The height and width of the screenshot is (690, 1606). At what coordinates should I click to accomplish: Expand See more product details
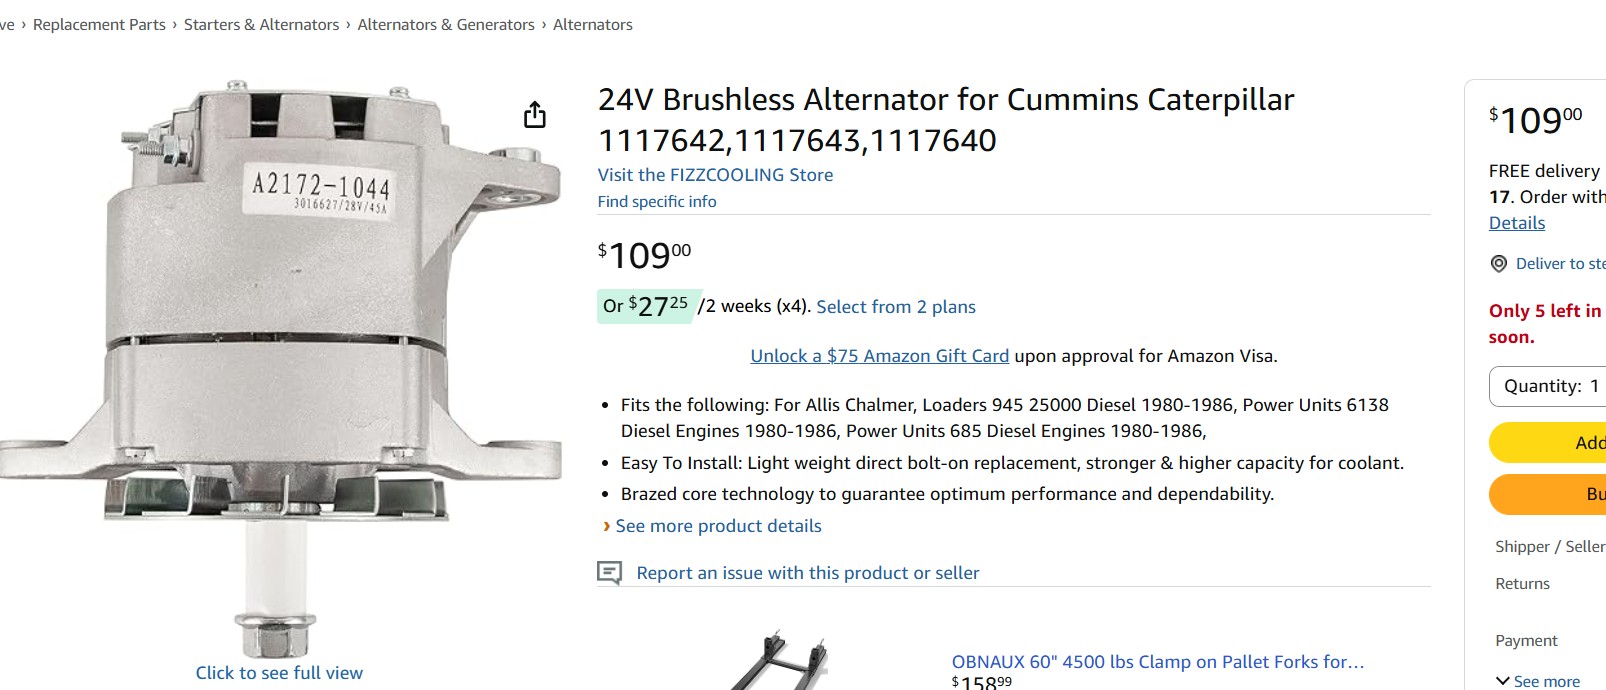[718, 526]
